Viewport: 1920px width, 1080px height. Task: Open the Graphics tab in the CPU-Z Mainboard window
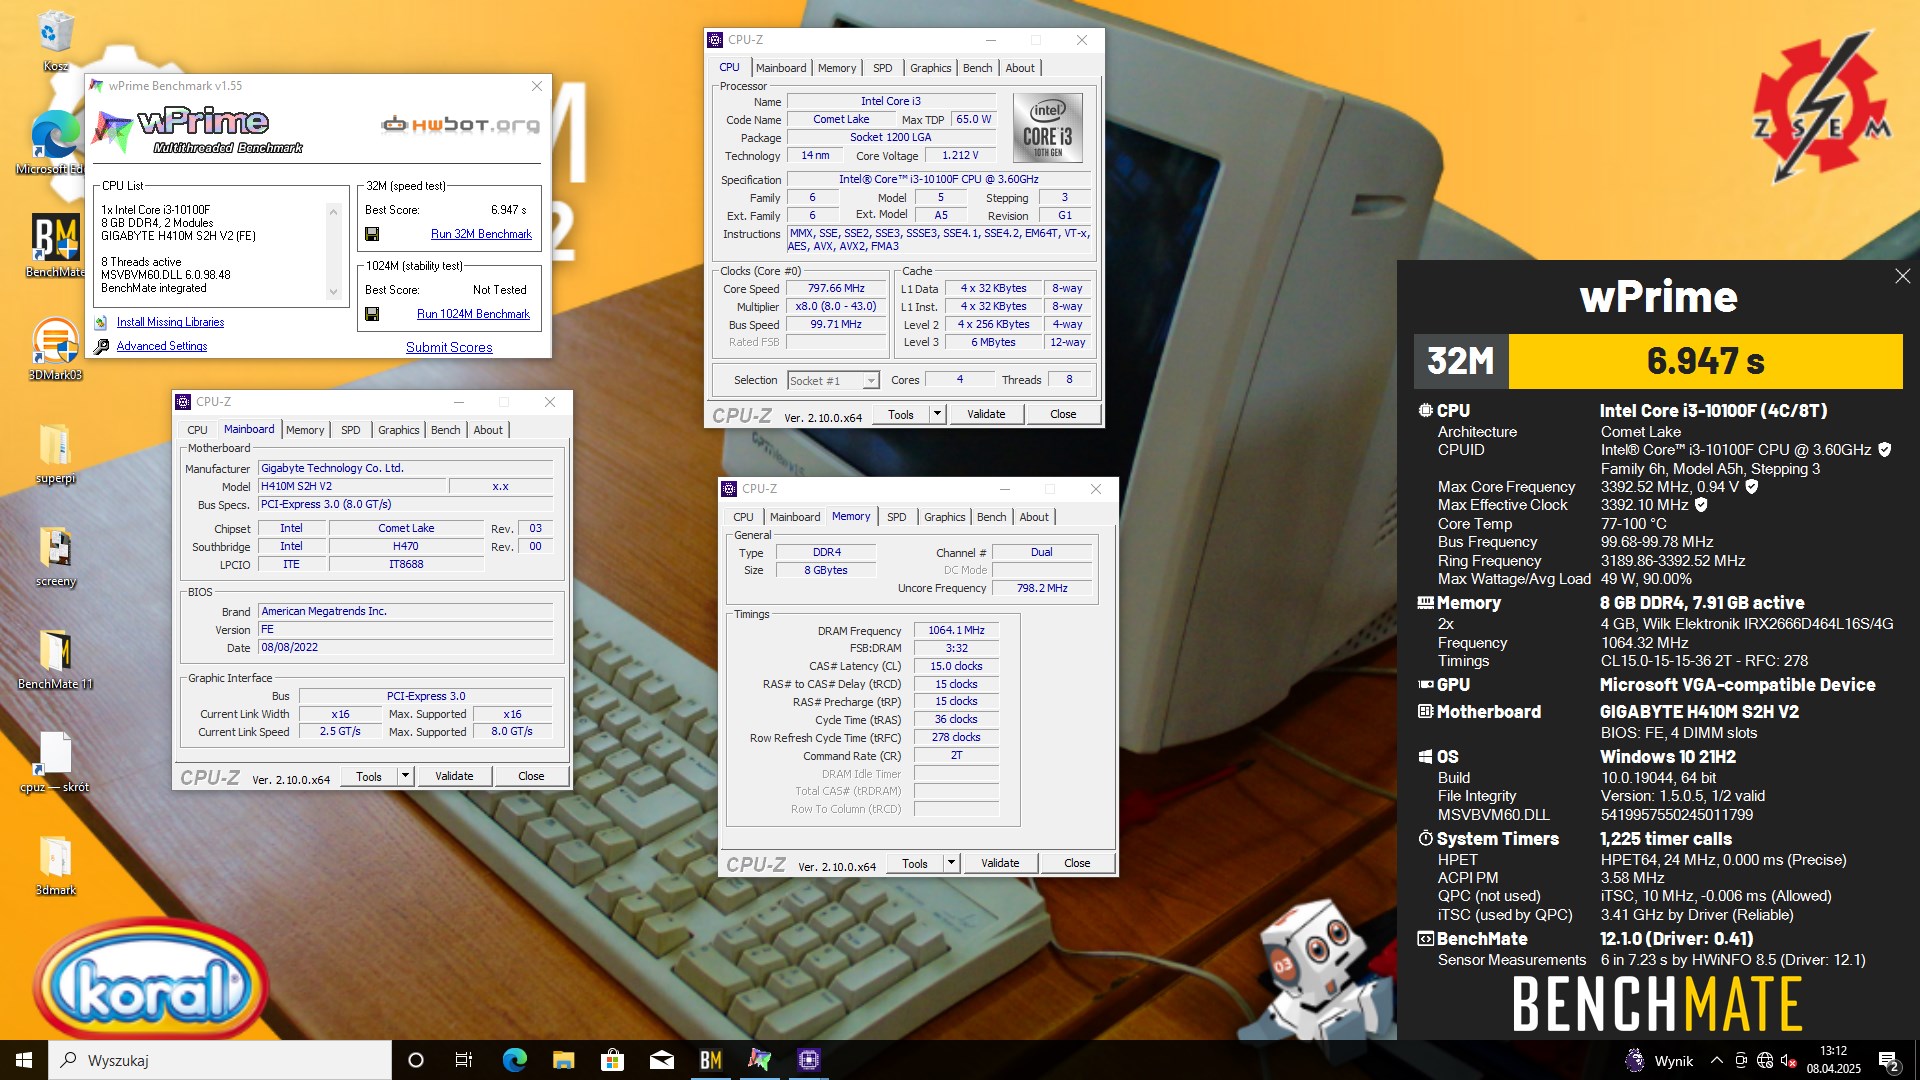pyautogui.click(x=398, y=430)
